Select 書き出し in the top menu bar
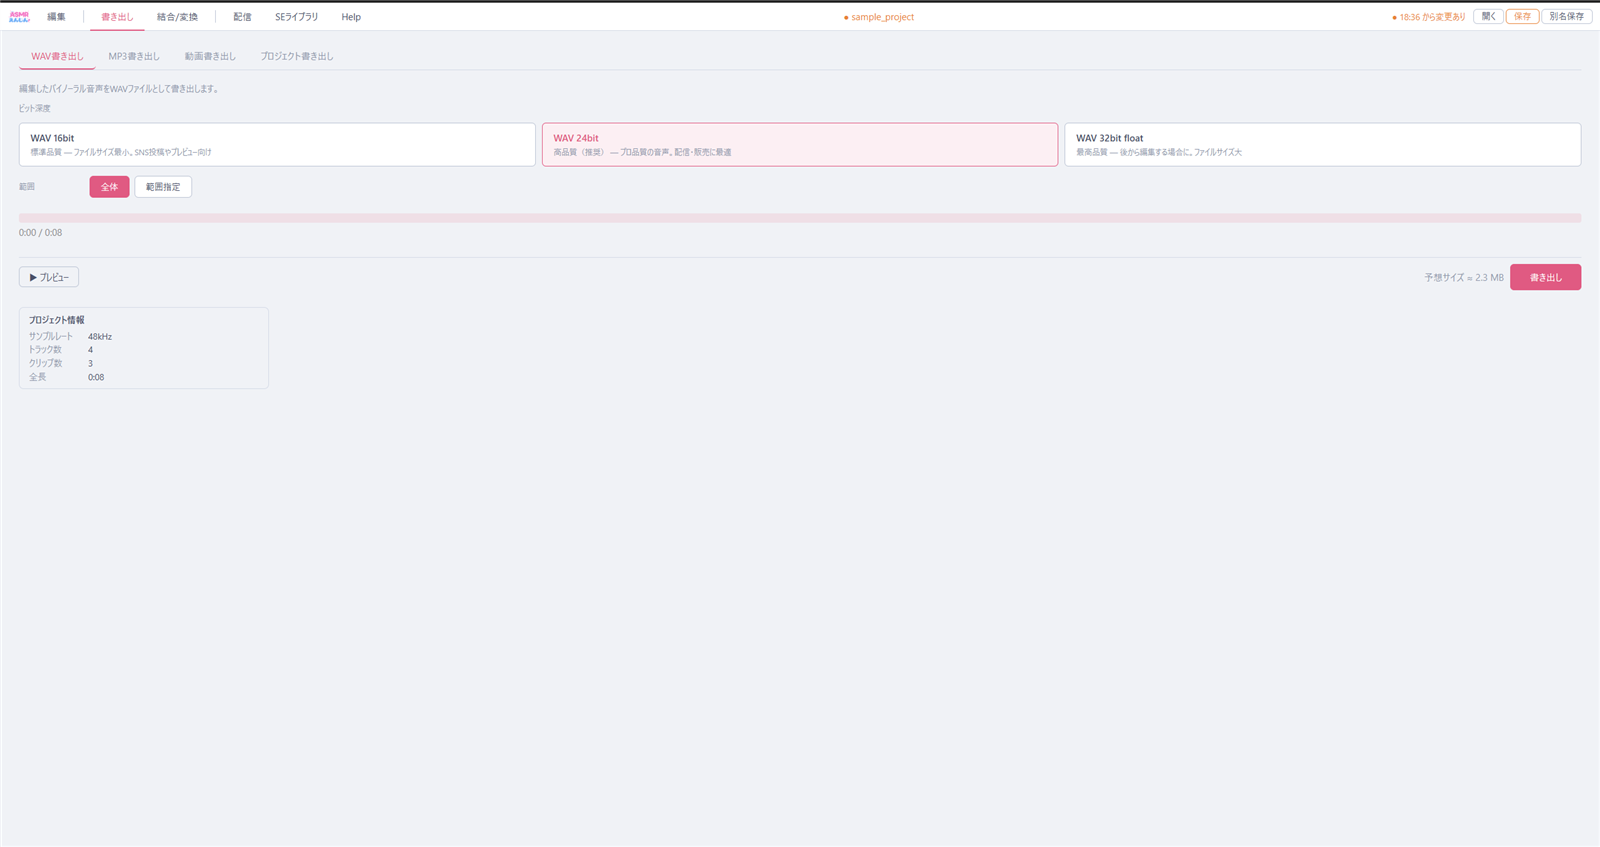Viewport: 1600px width, 847px height. (x=117, y=17)
